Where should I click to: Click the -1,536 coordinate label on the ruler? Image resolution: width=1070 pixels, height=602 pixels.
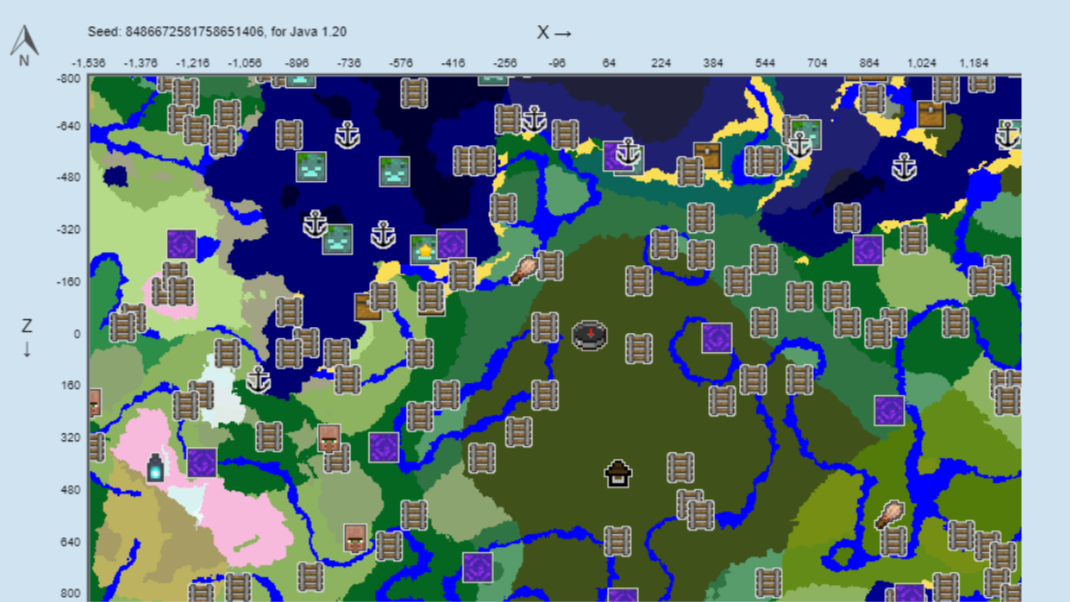[x=86, y=62]
